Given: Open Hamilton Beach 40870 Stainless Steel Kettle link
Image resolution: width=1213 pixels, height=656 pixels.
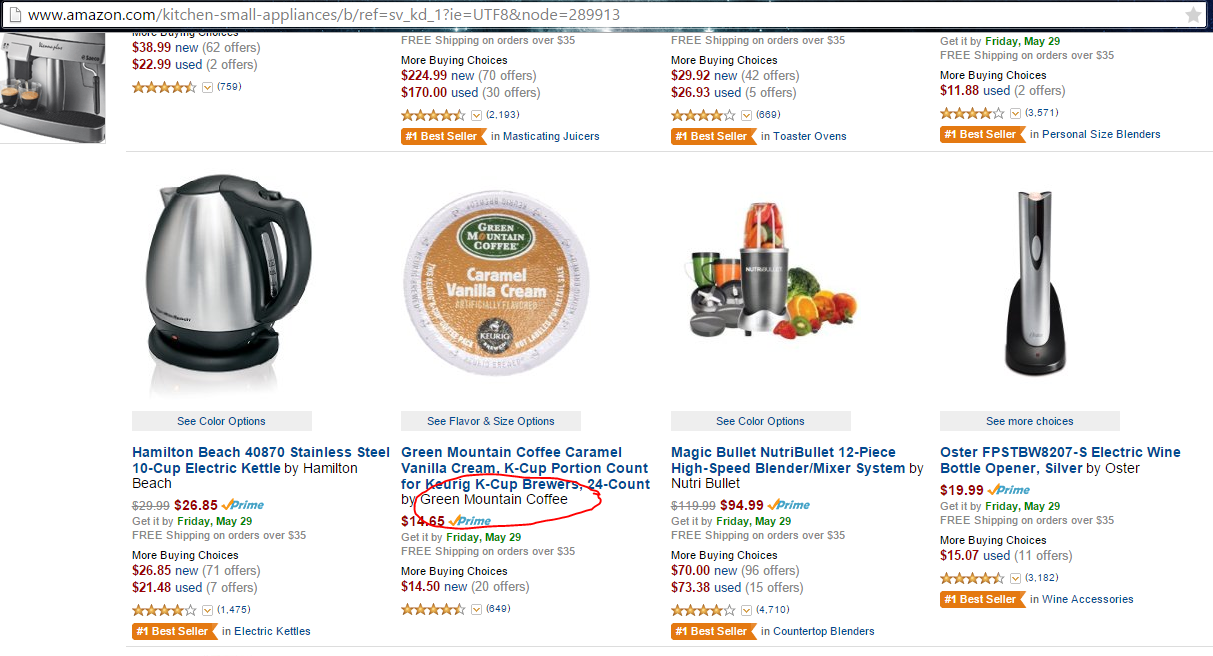Looking at the screenshot, I should [261, 460].
